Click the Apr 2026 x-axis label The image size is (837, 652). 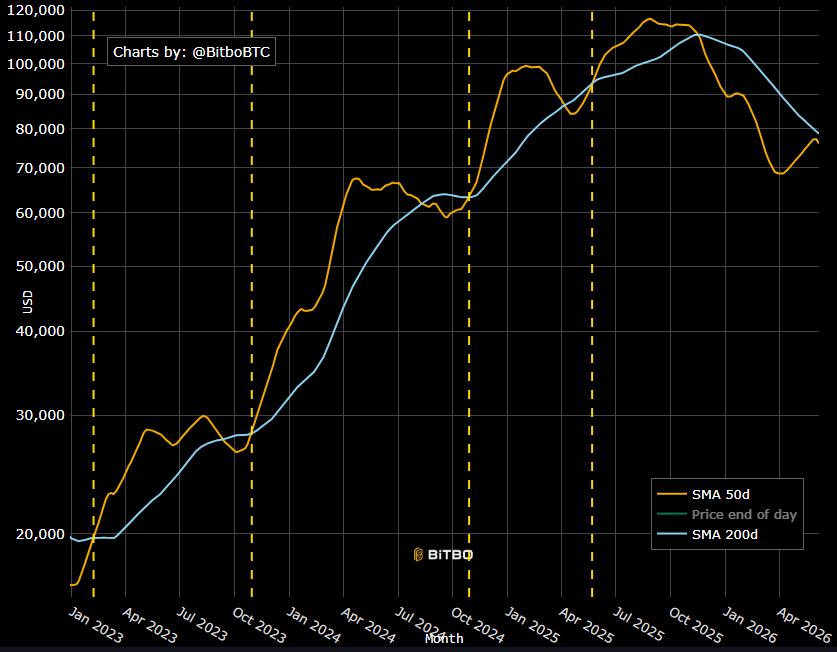point(804,625)
